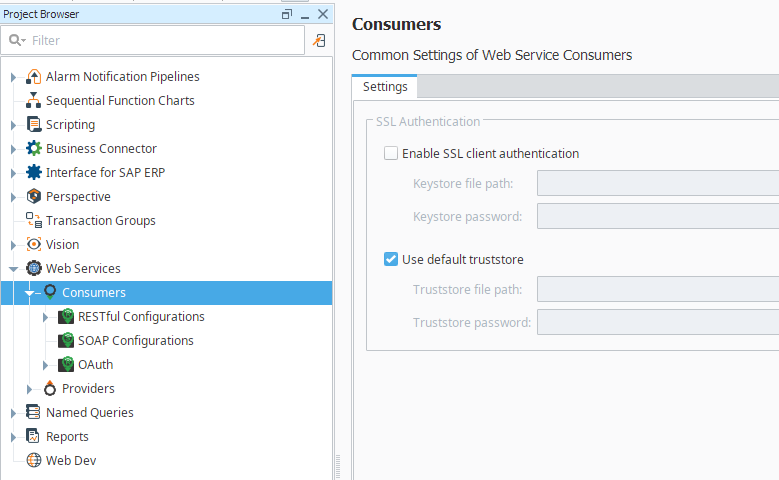Screen dimensions: 779x480
Task: Click the Vision eye icon
Action: point(34,245)
